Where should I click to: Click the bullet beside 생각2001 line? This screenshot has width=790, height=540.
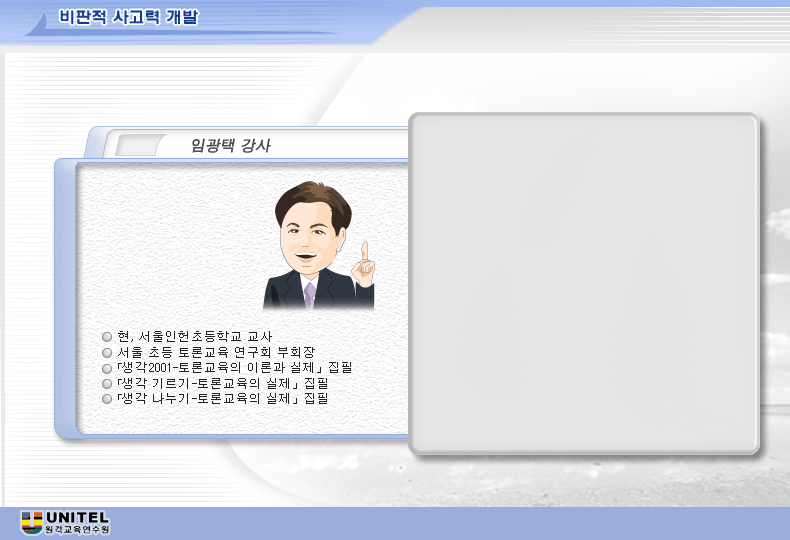pyautogui.click(x=107, y=368)
